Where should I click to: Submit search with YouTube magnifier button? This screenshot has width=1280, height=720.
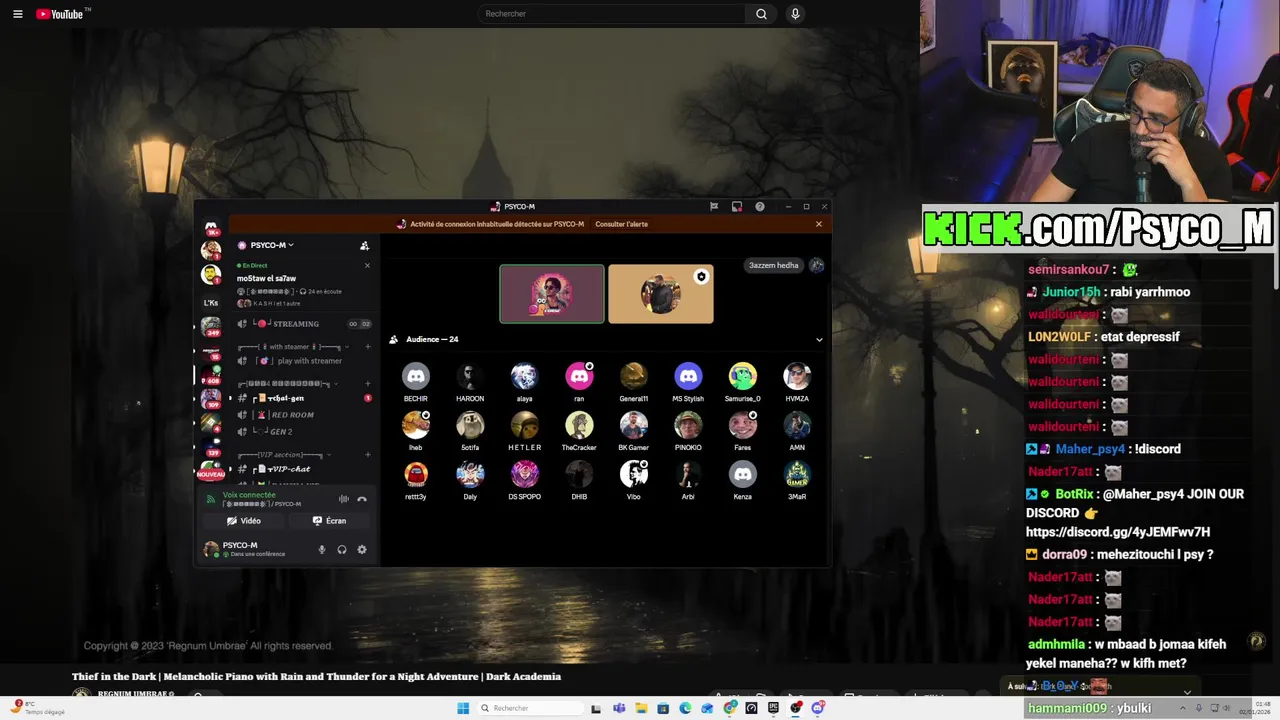point(761,14)
